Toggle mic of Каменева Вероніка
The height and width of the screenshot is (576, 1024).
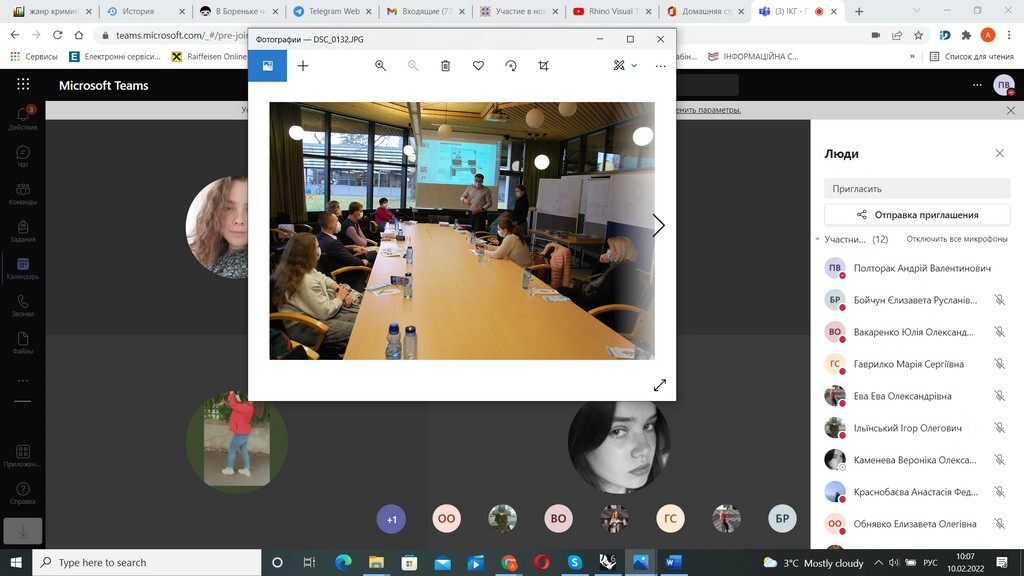(999, 460)
